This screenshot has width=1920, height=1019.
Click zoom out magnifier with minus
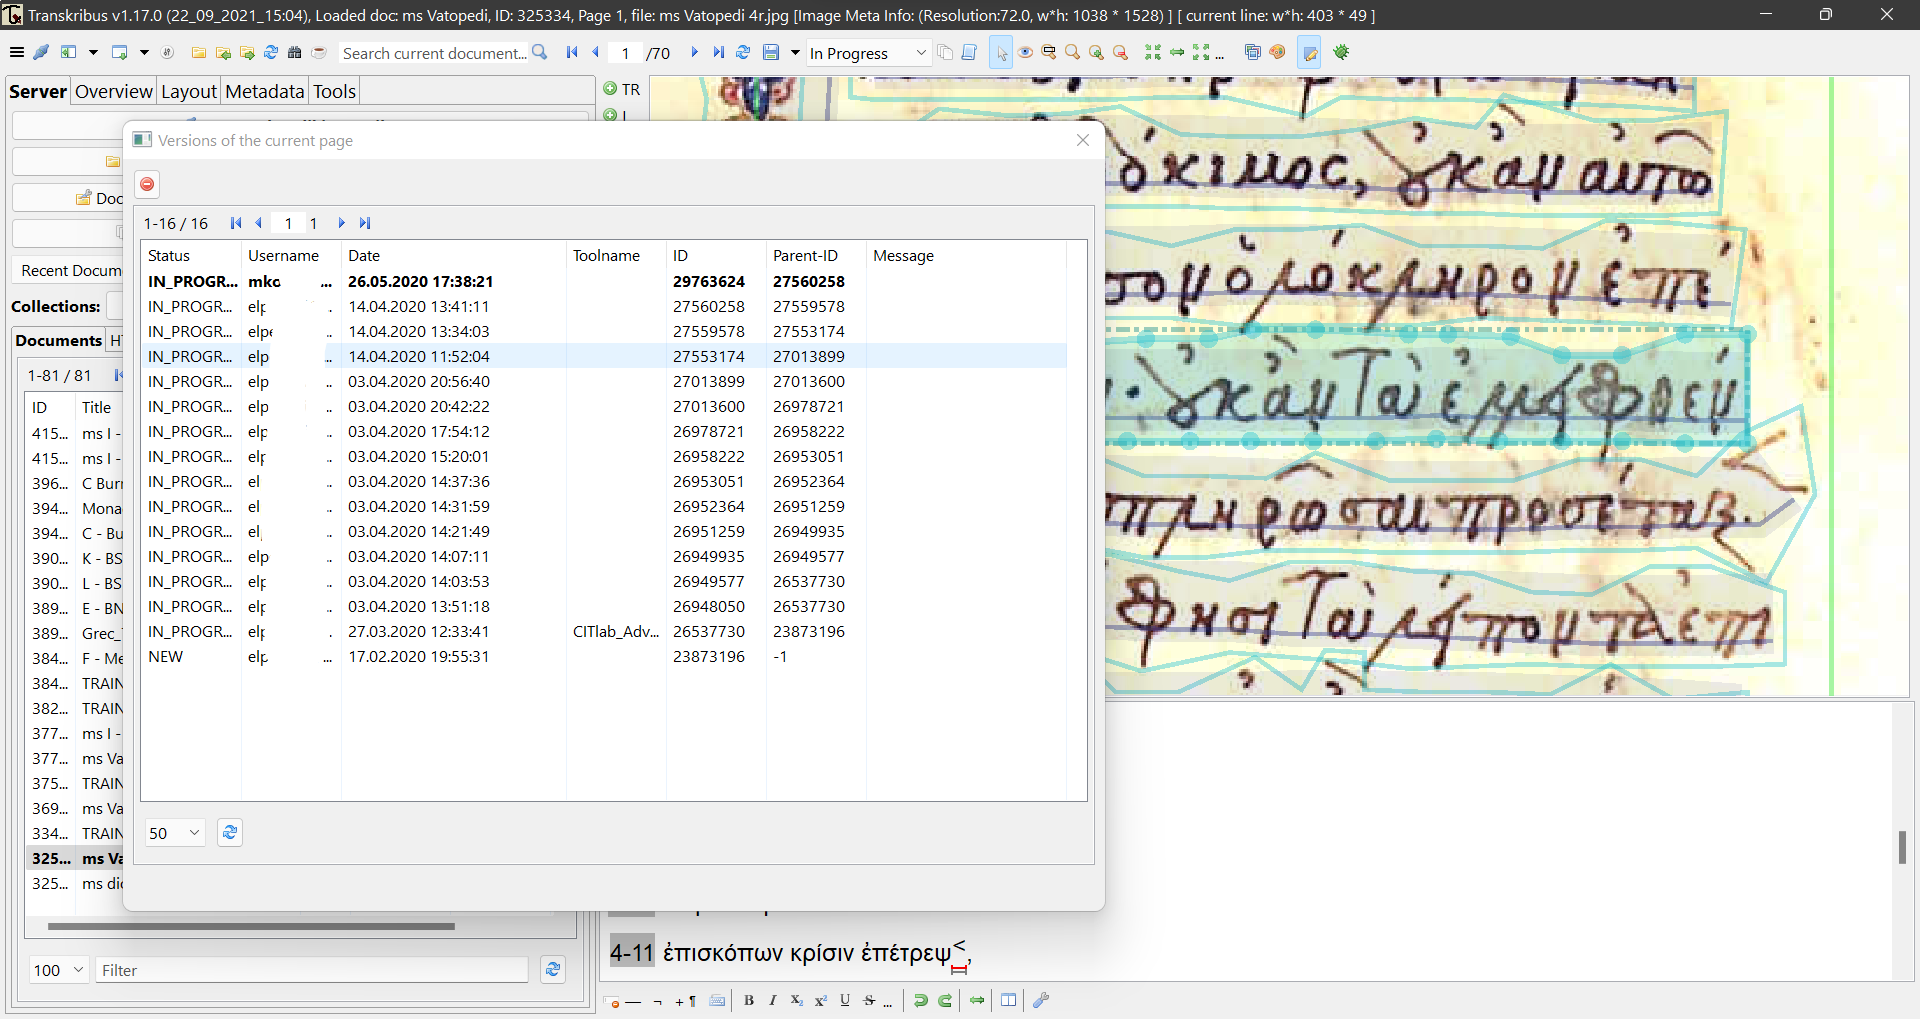[x=1121, y=52]
